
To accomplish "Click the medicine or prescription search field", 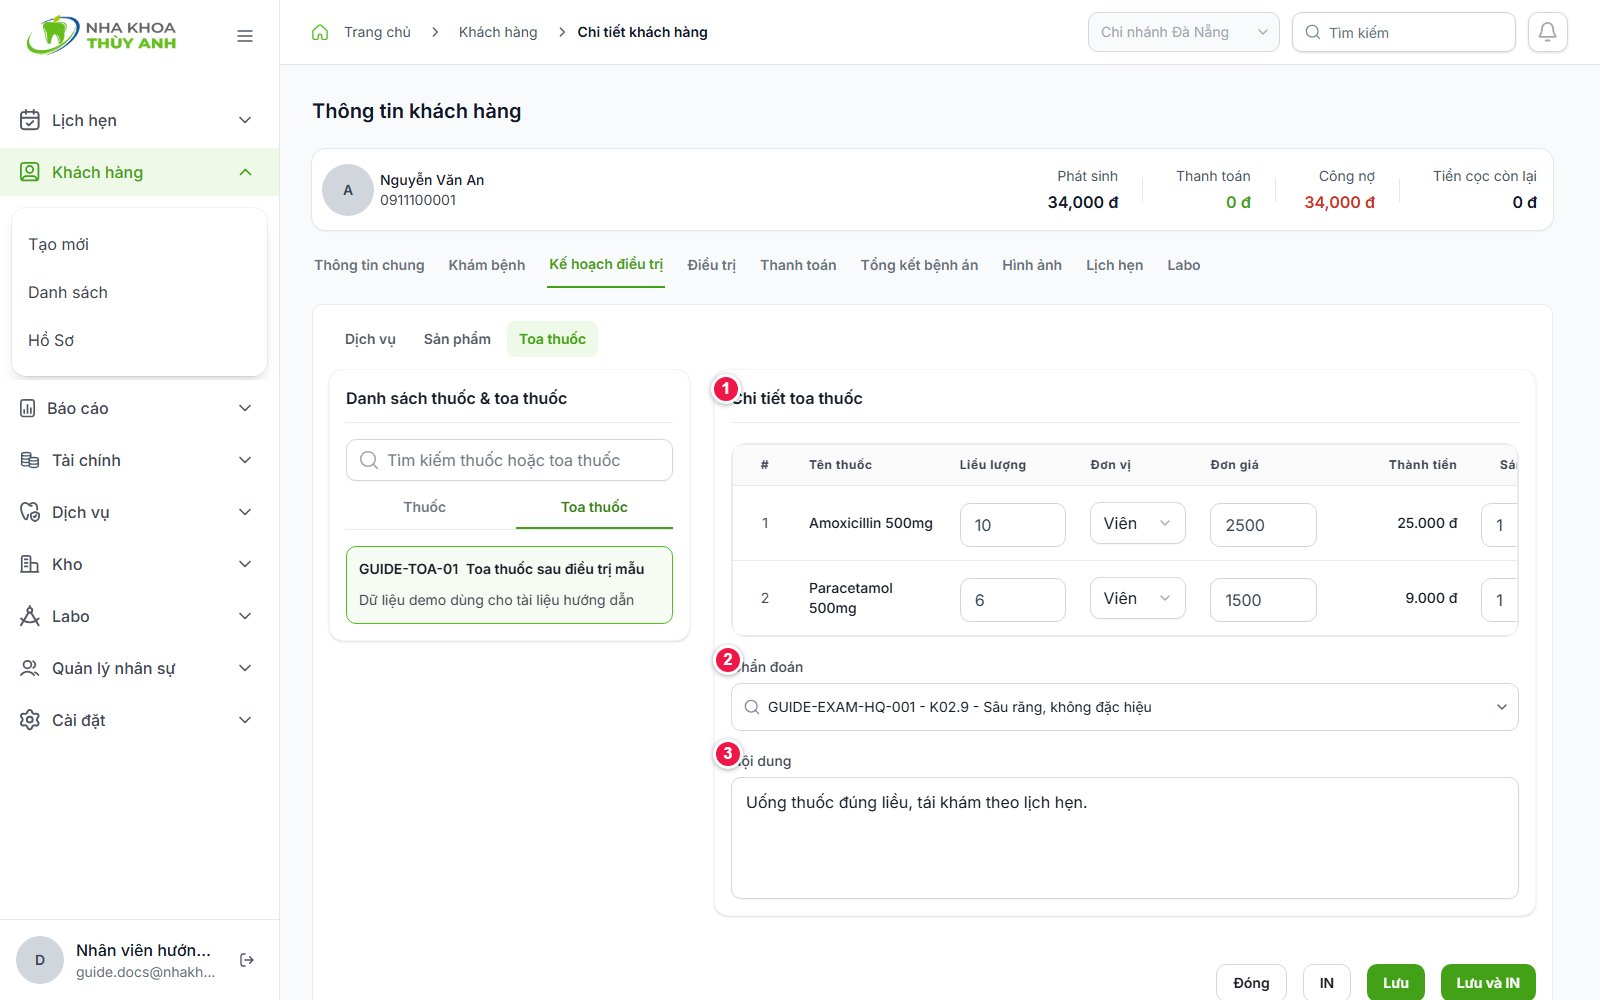I will 509,460.
